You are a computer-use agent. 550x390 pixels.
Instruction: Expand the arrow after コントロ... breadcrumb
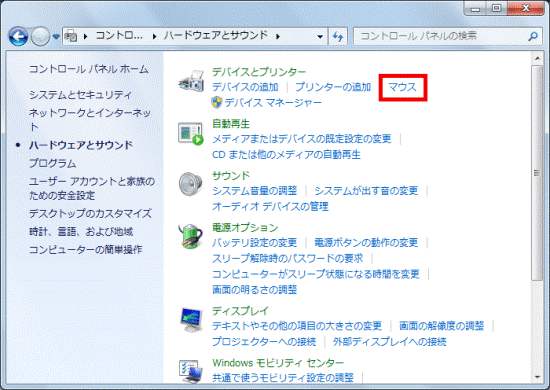[x=154, y=36]
